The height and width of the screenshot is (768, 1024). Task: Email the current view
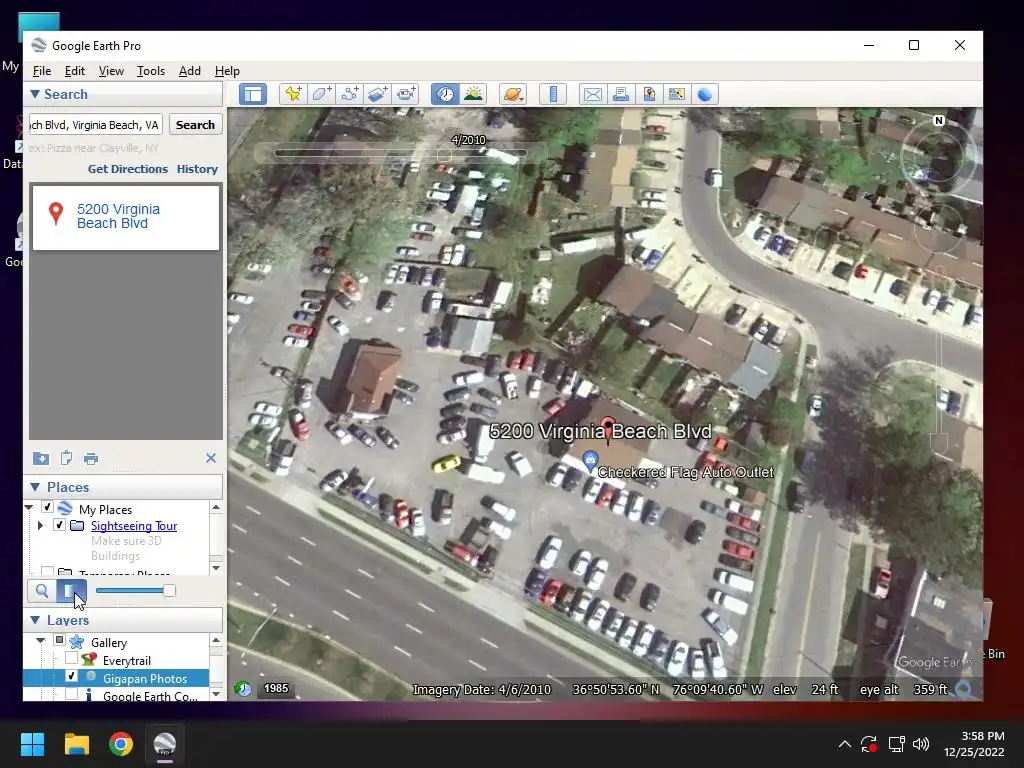(592, 94)
